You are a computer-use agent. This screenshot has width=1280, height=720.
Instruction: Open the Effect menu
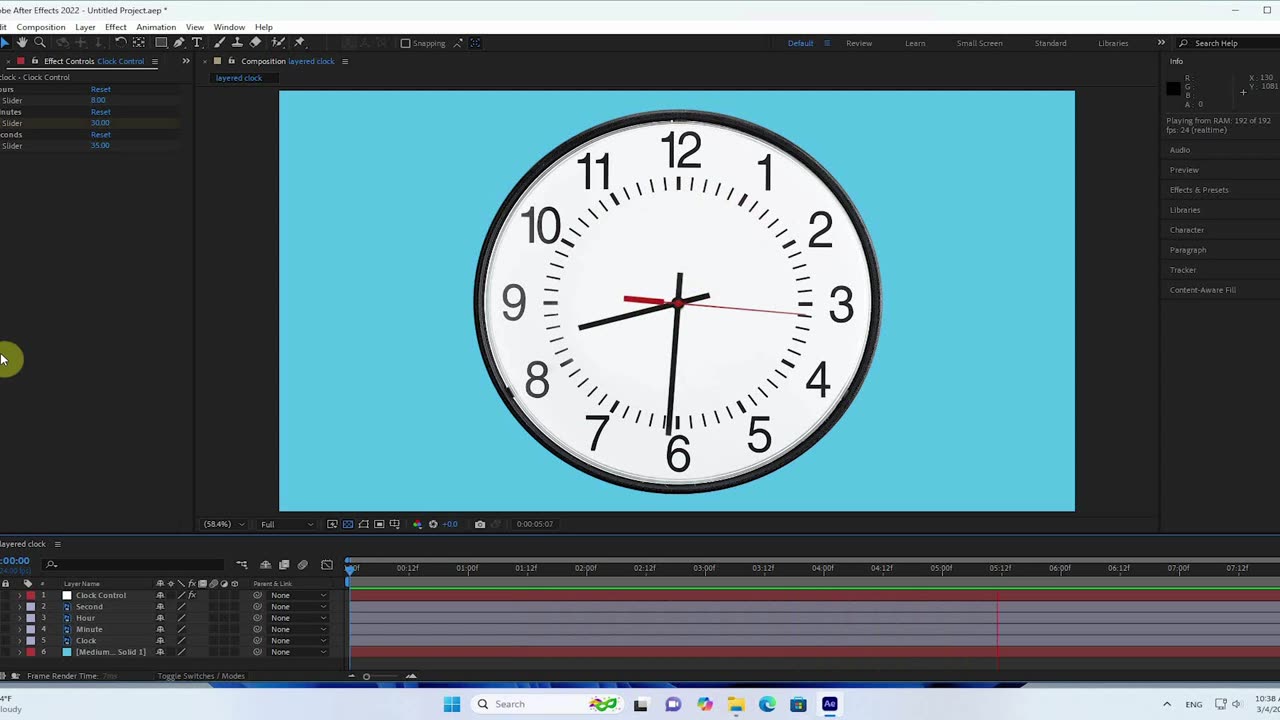116,27
